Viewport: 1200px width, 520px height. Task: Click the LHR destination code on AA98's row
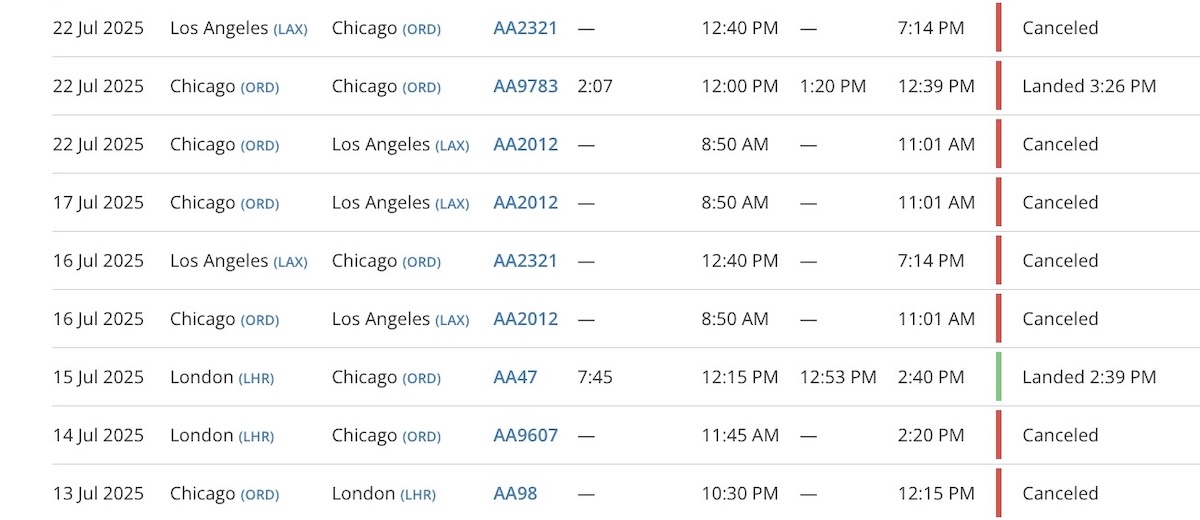(x=418, y=494)
